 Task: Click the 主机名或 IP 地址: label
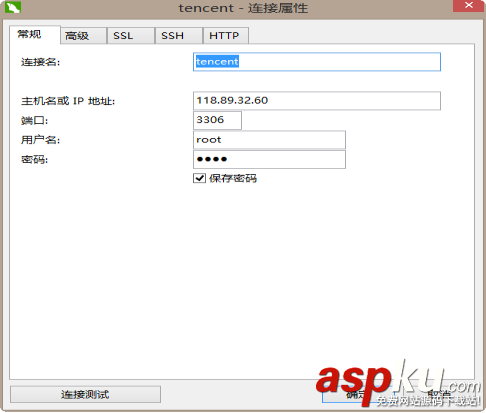click(x=68, y=101)
